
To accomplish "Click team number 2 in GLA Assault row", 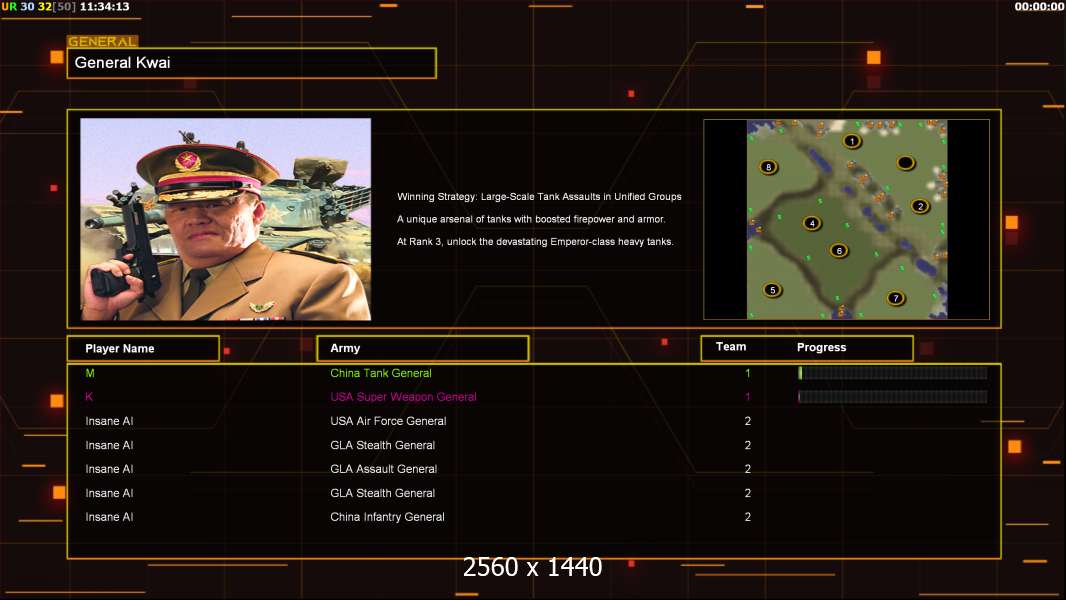I will [748, 469].
